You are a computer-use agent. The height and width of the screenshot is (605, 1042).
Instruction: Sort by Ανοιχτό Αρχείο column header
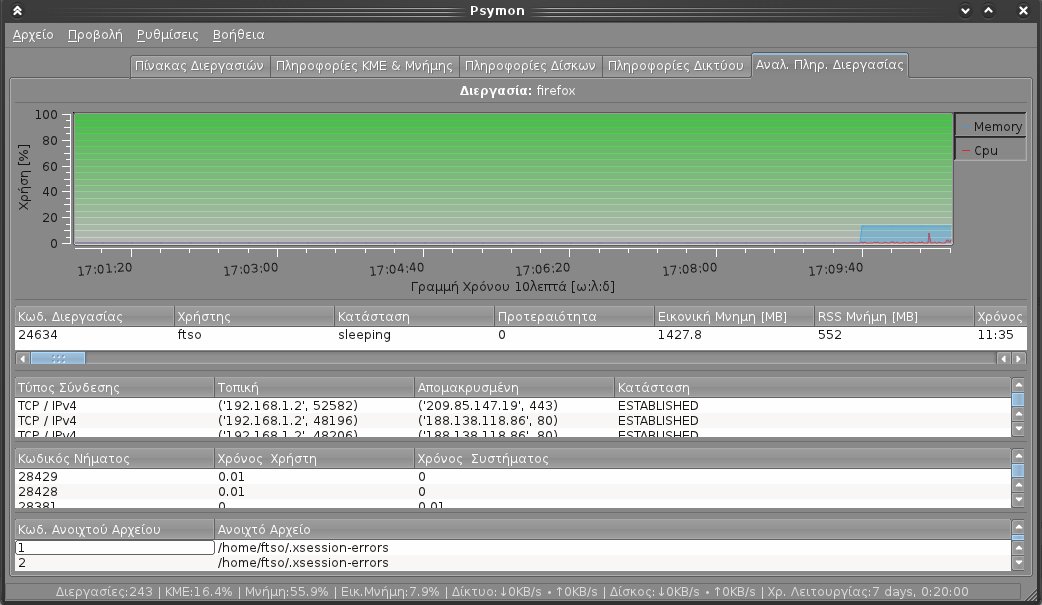tap(613, 530)
